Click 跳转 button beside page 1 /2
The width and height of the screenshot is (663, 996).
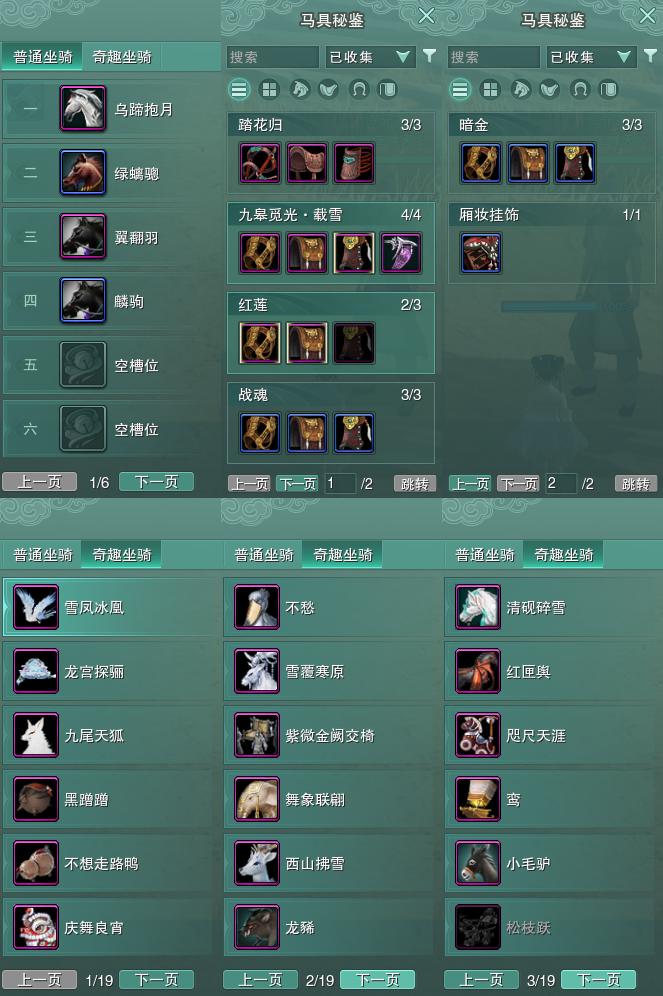415,484
